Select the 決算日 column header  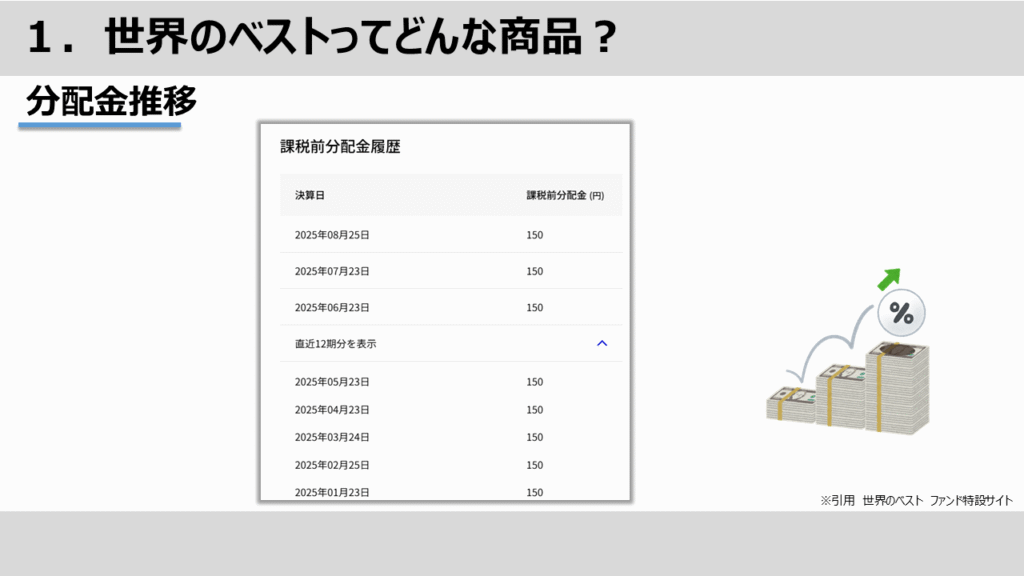tap(310, 195)
